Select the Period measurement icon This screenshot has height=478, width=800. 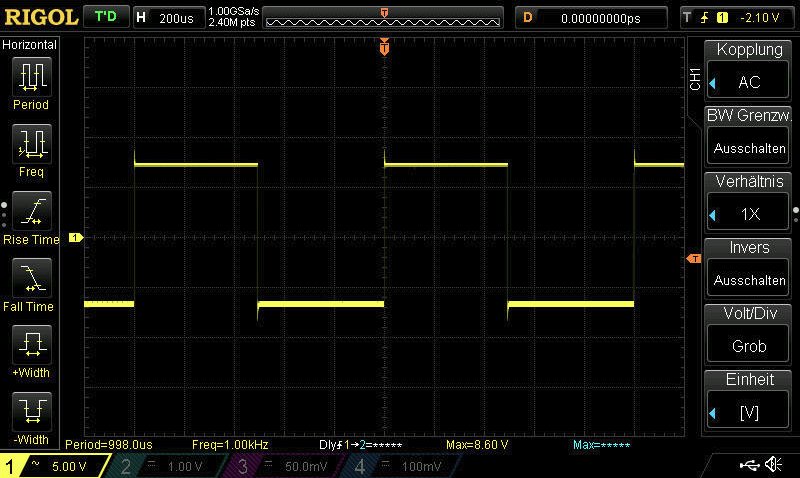pyautogui.click(x=32, y=77)
